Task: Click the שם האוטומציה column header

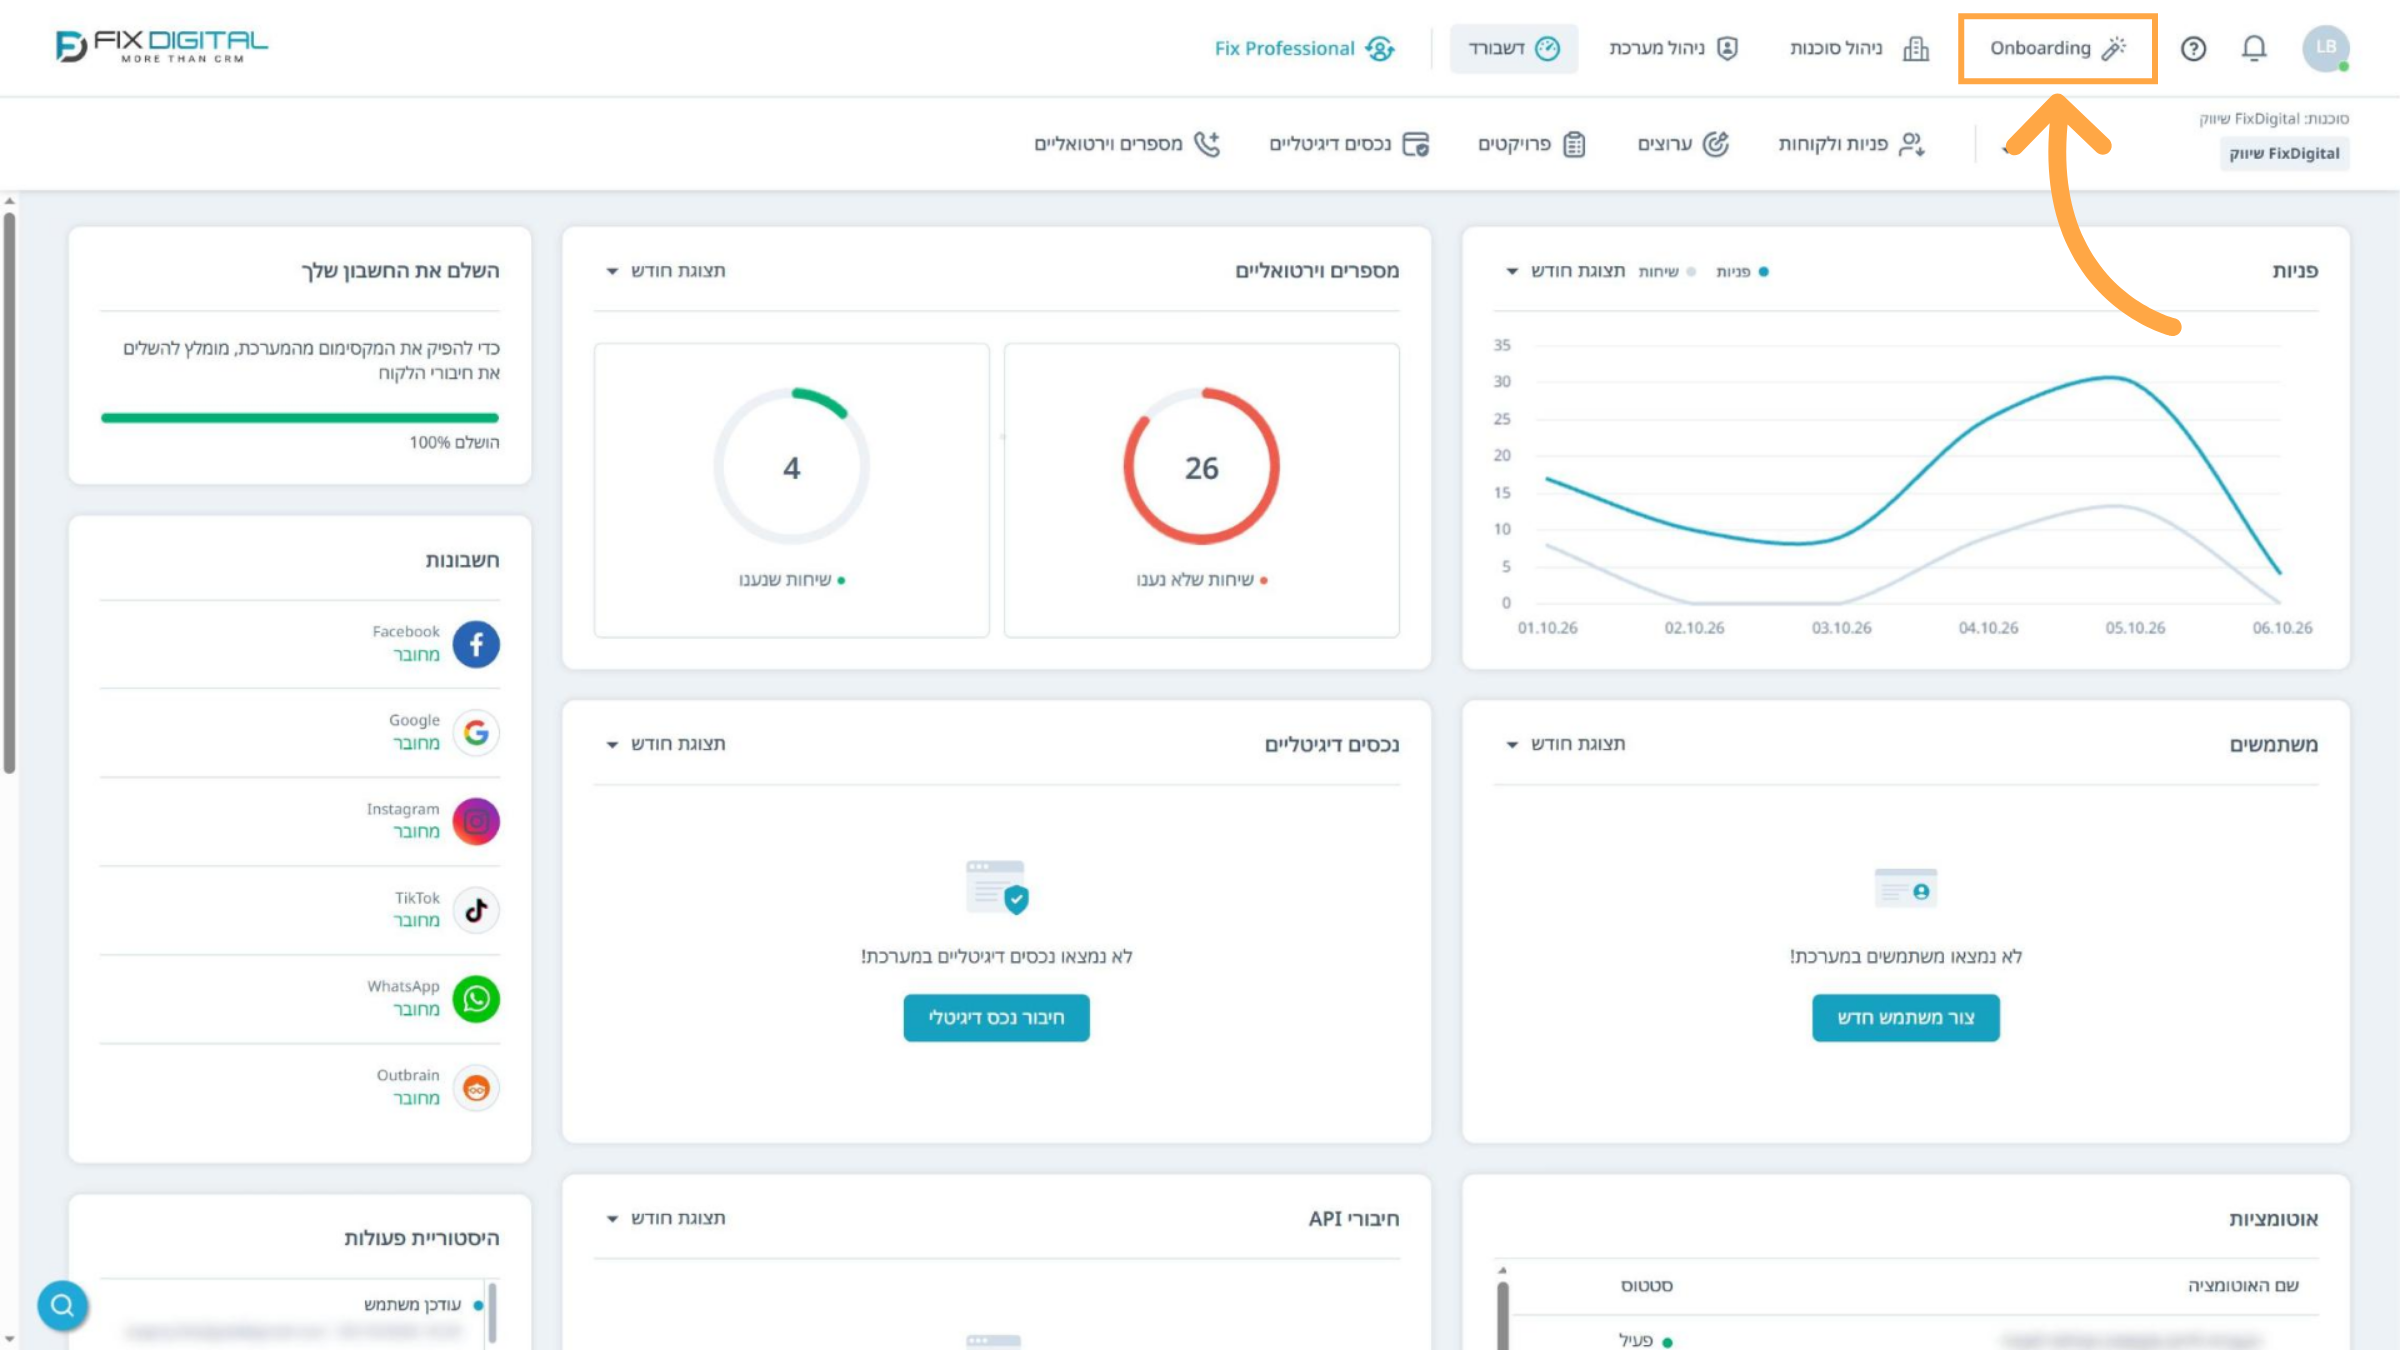Action: 2243,1286
